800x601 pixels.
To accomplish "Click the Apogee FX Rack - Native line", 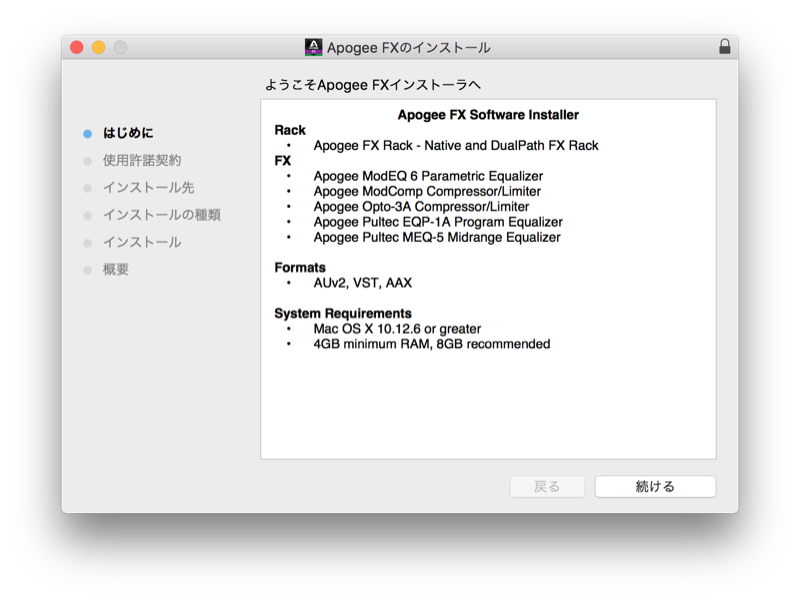I will (x=456, y=145).
